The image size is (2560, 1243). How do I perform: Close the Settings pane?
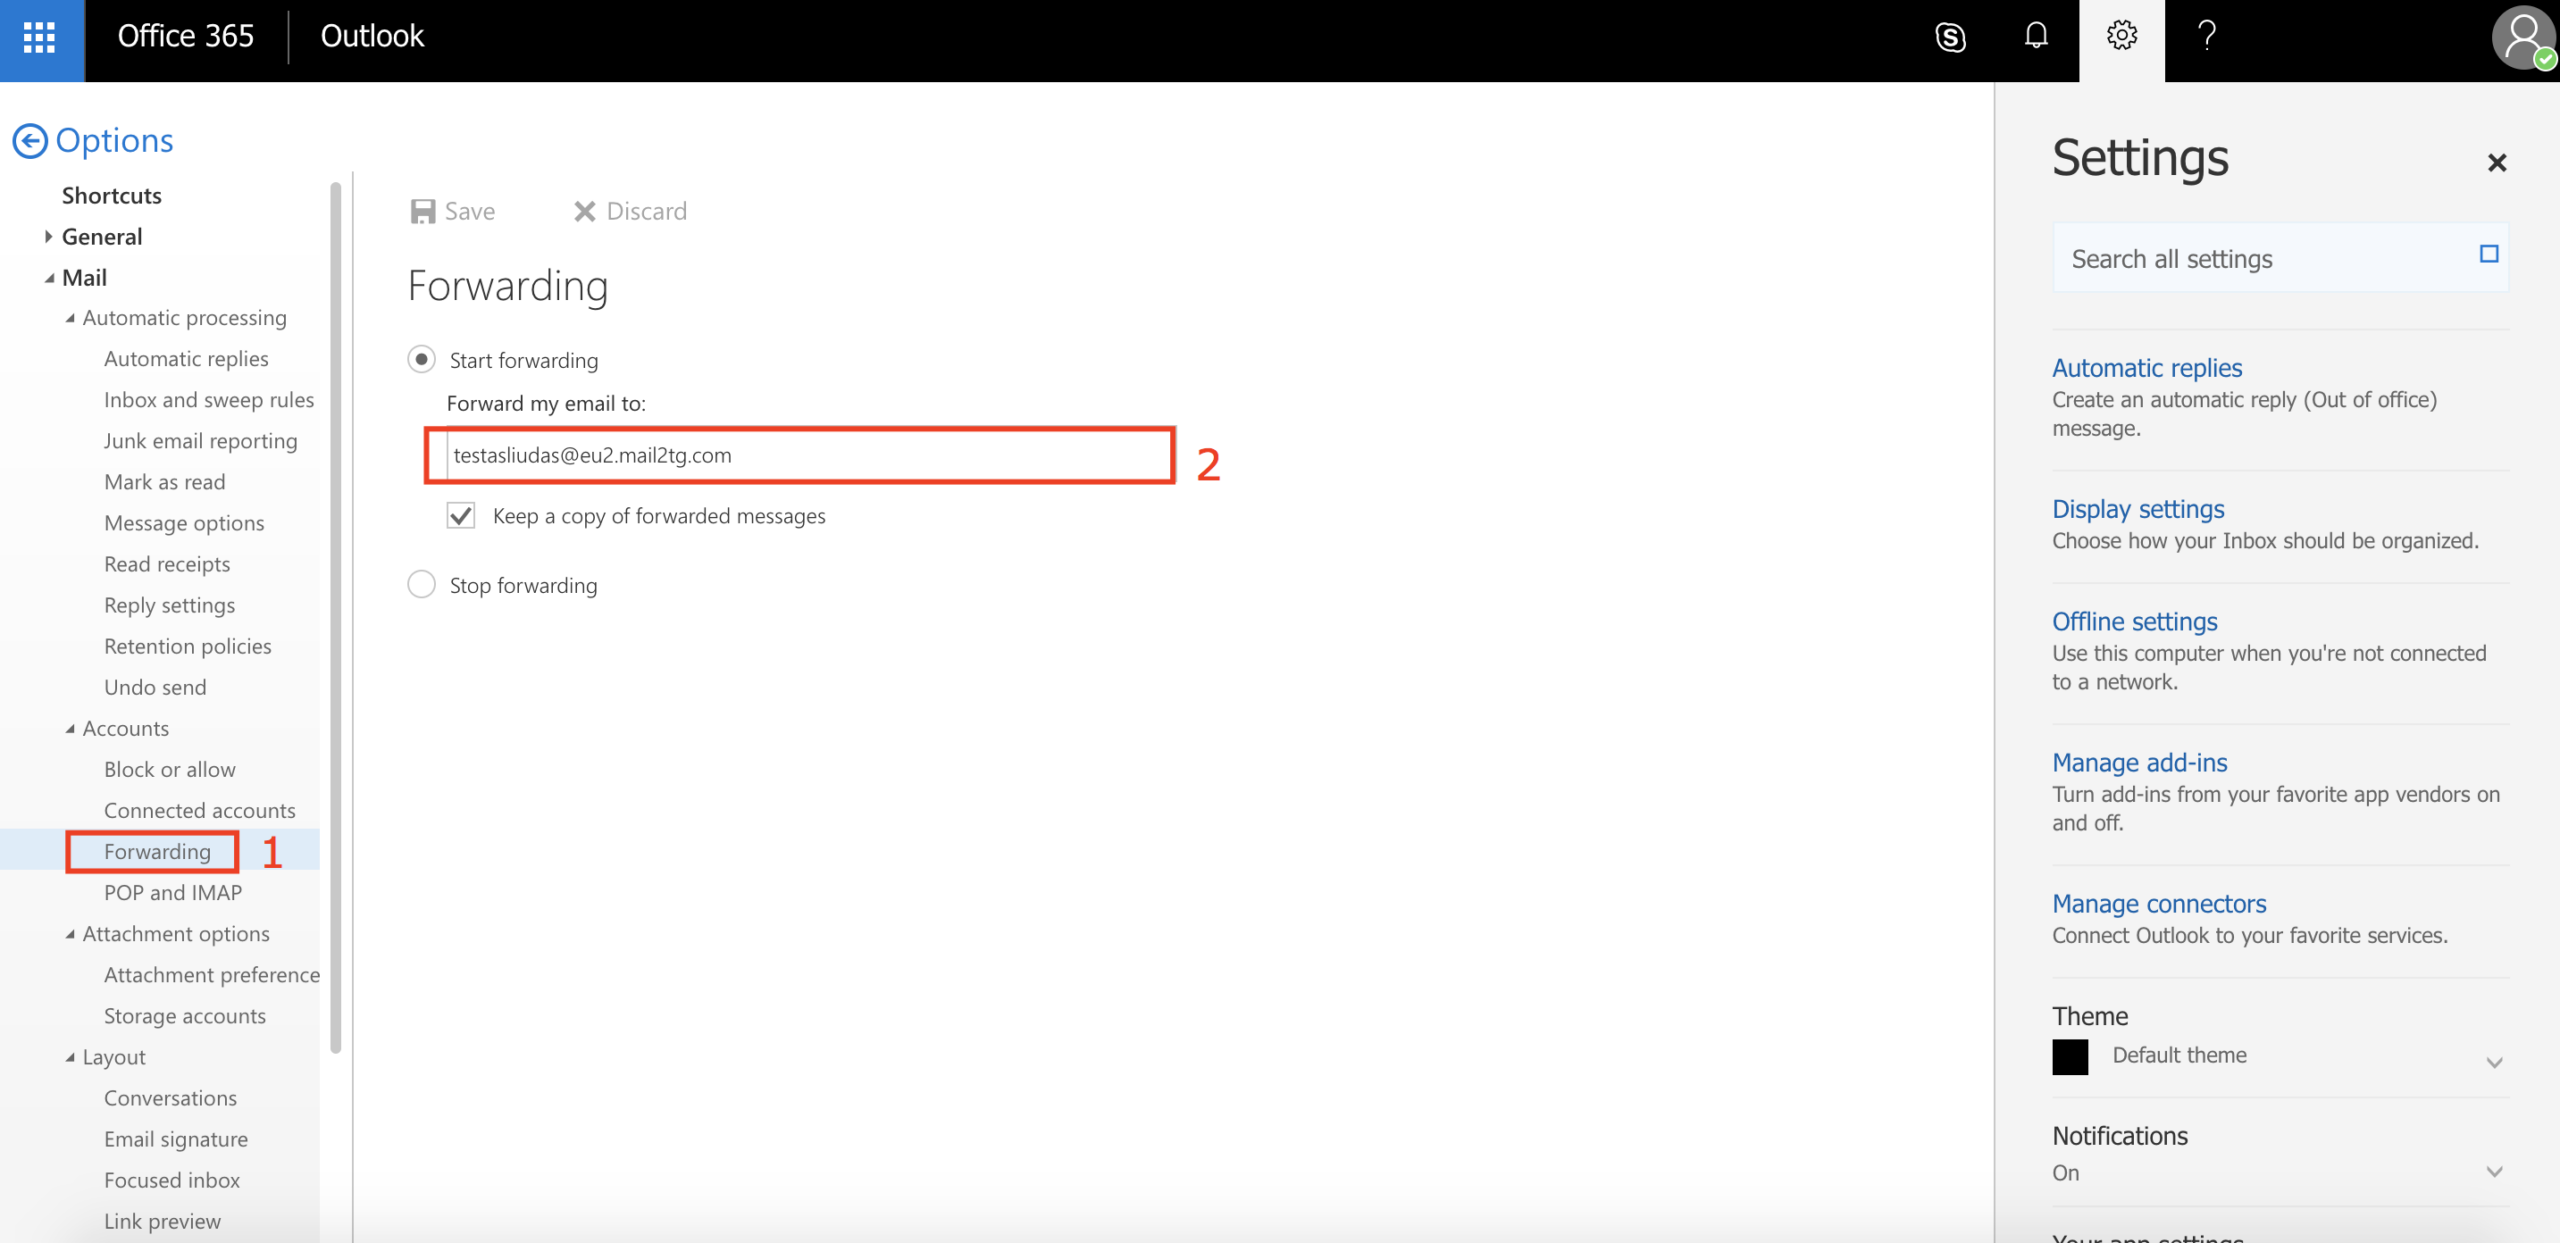coord(2497,162)
